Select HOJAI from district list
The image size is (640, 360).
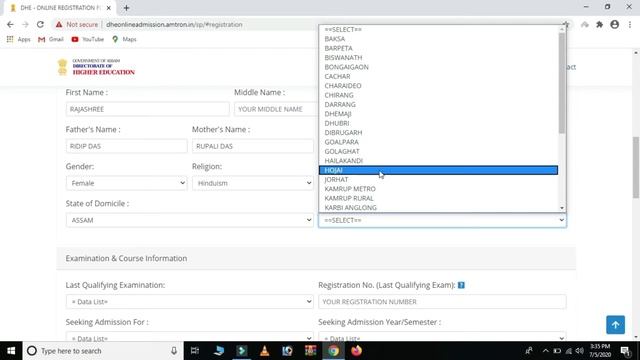[438, 170]
